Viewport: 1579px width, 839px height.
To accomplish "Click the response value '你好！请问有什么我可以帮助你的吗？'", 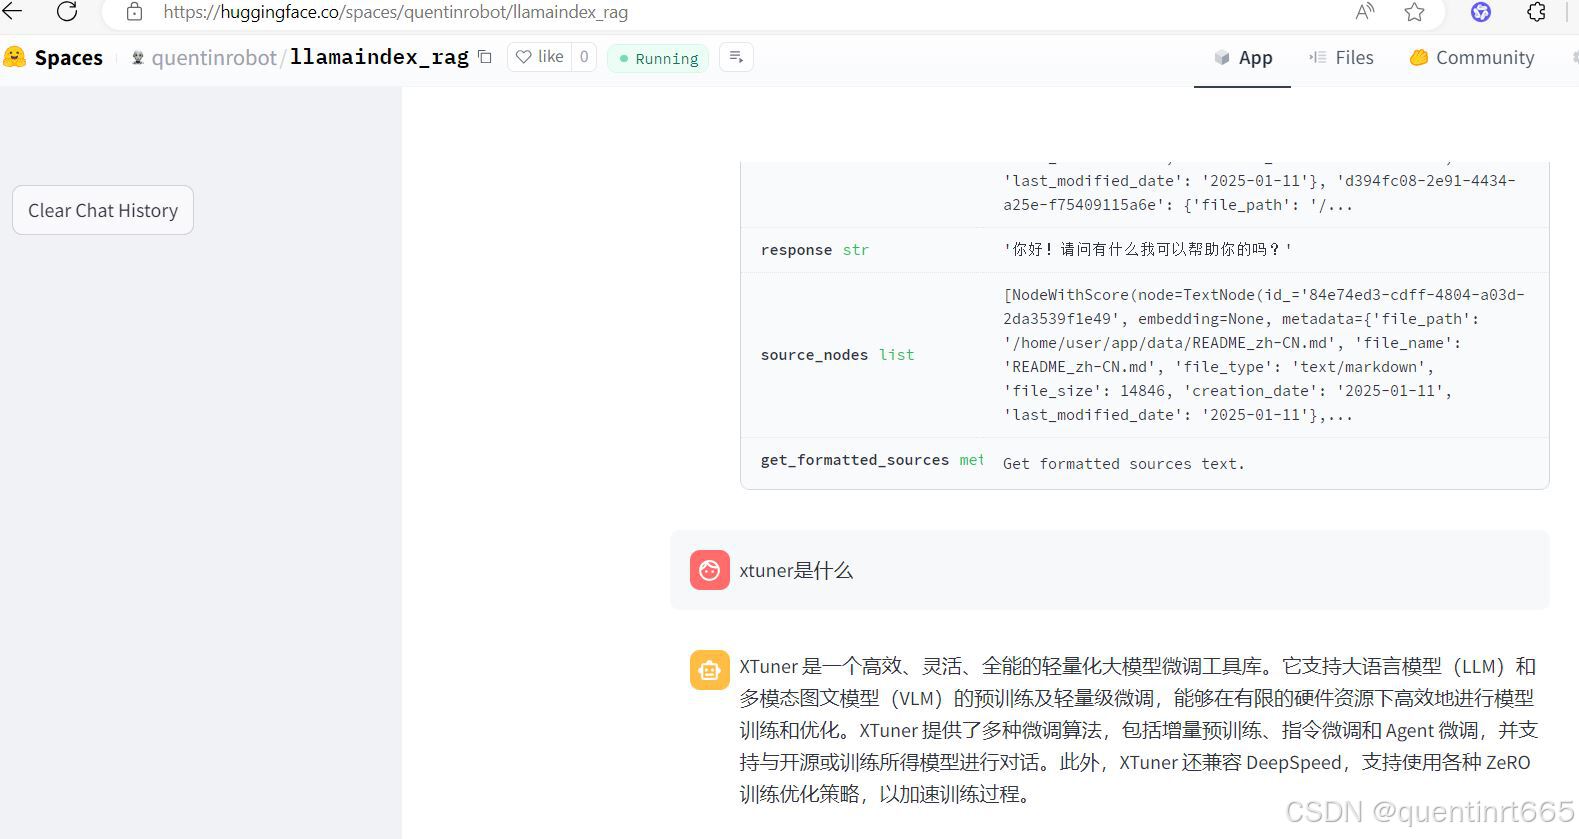I will point(1148,250).
